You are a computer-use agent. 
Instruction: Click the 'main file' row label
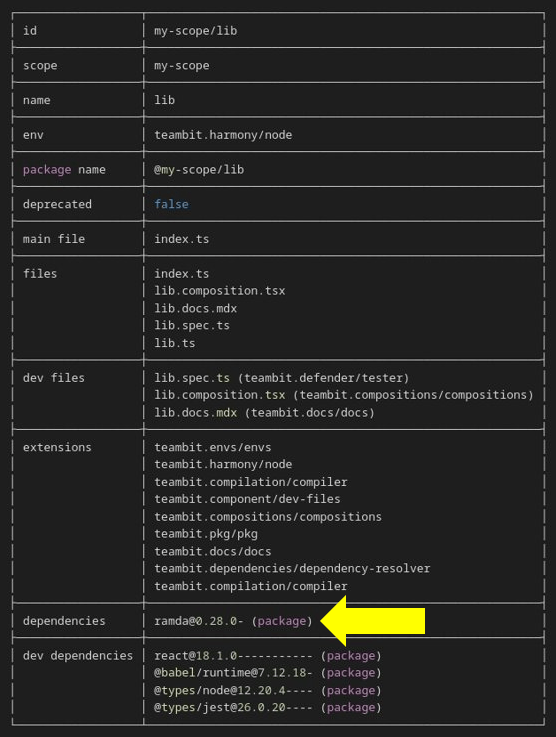point(54,239)
